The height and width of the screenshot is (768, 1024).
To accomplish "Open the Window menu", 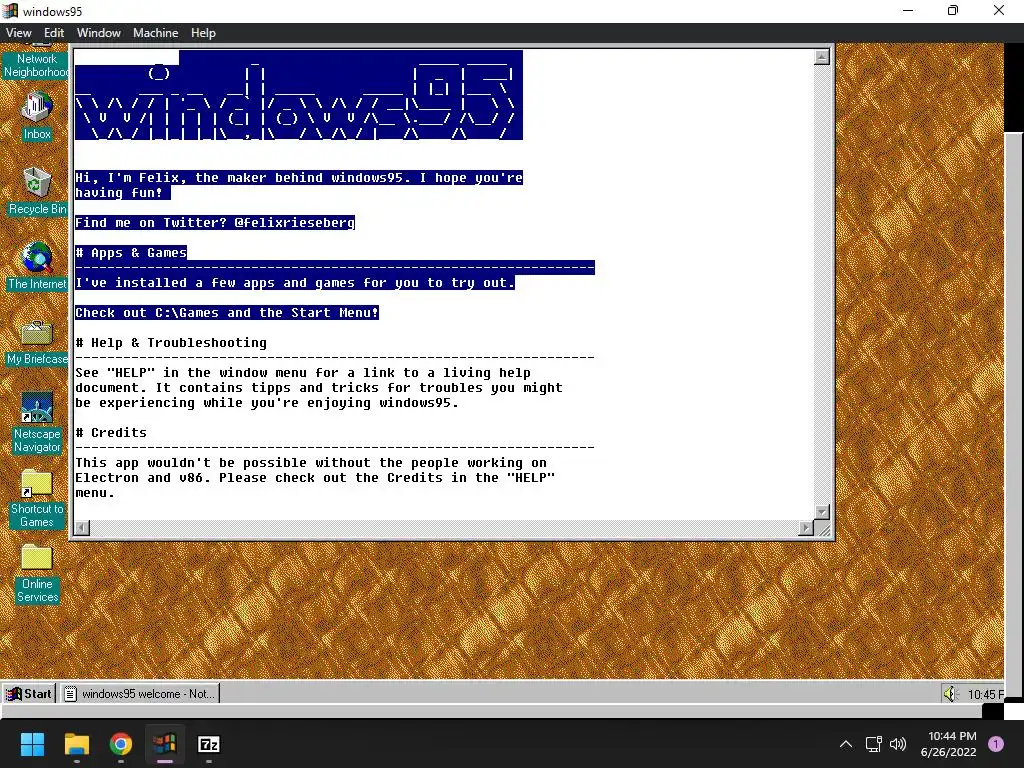I will (x=99, y=33).
